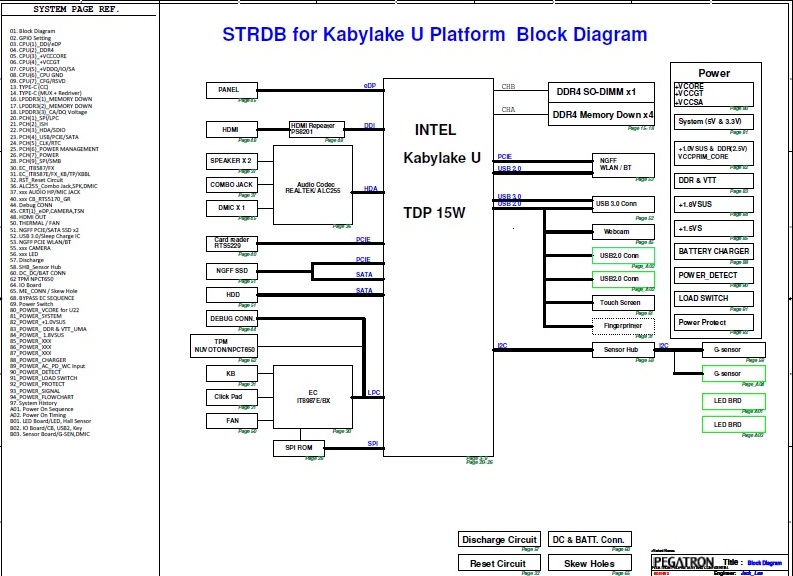Click the diagram title STRDB for Kabylake U
This screenshot has width=793, height=576.
click(435, 34)
